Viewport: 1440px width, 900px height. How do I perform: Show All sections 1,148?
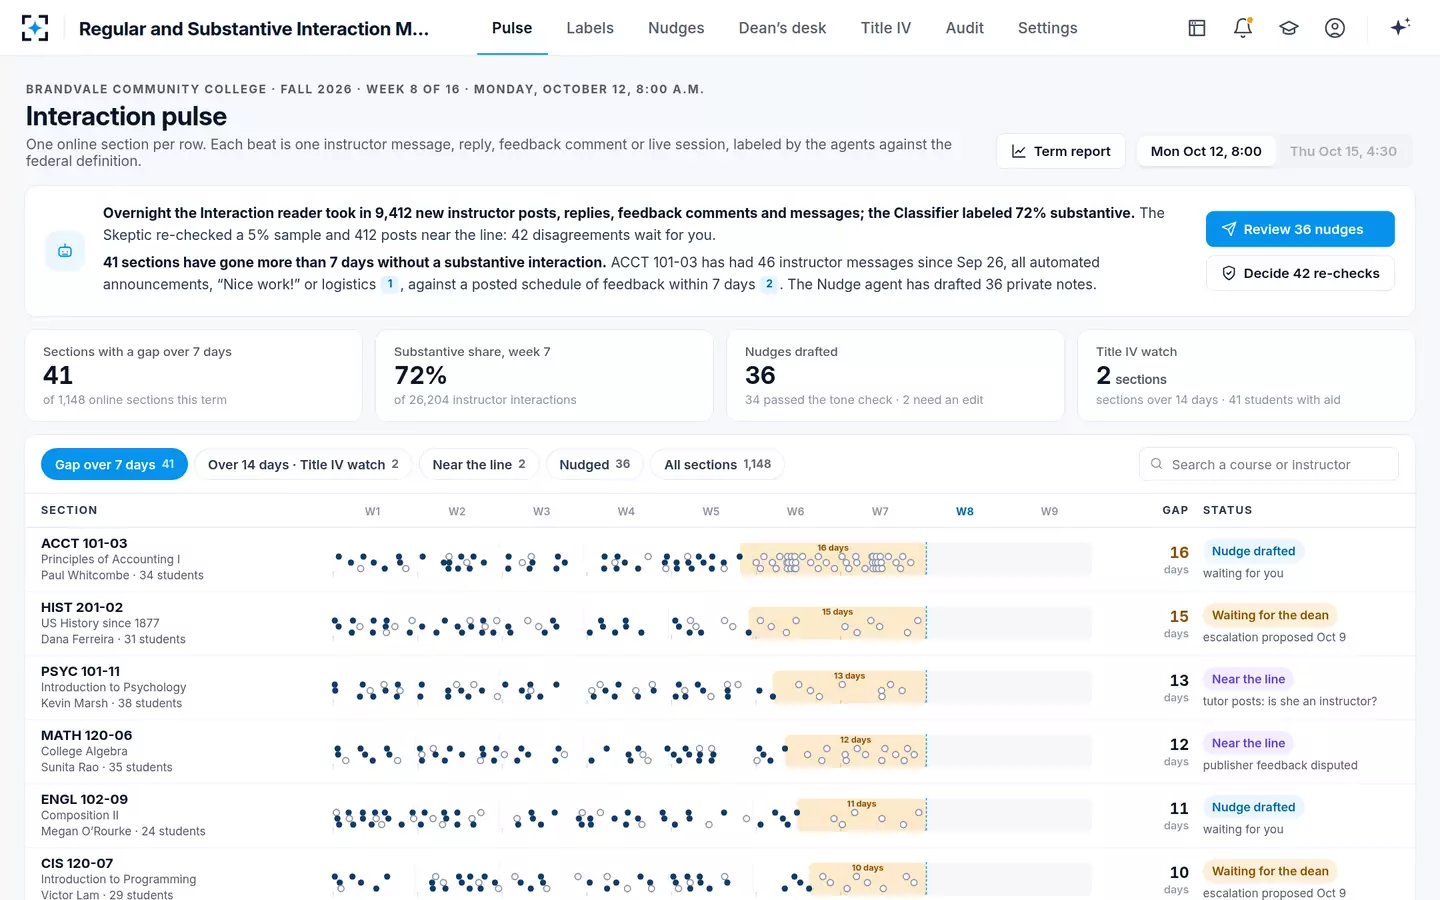pos(718,464)
